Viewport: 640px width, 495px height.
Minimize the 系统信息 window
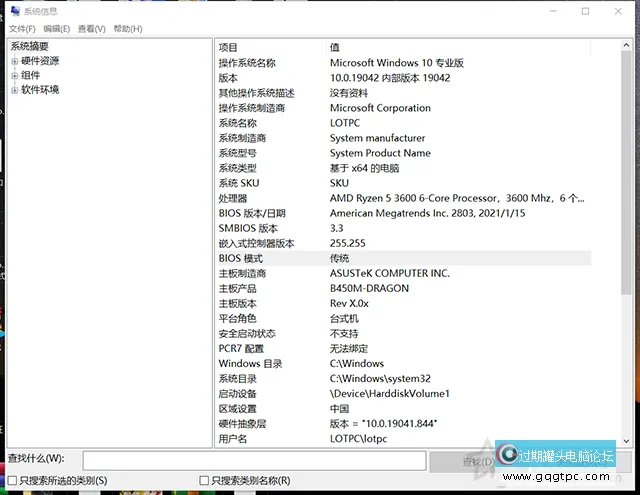click(553, 11)
